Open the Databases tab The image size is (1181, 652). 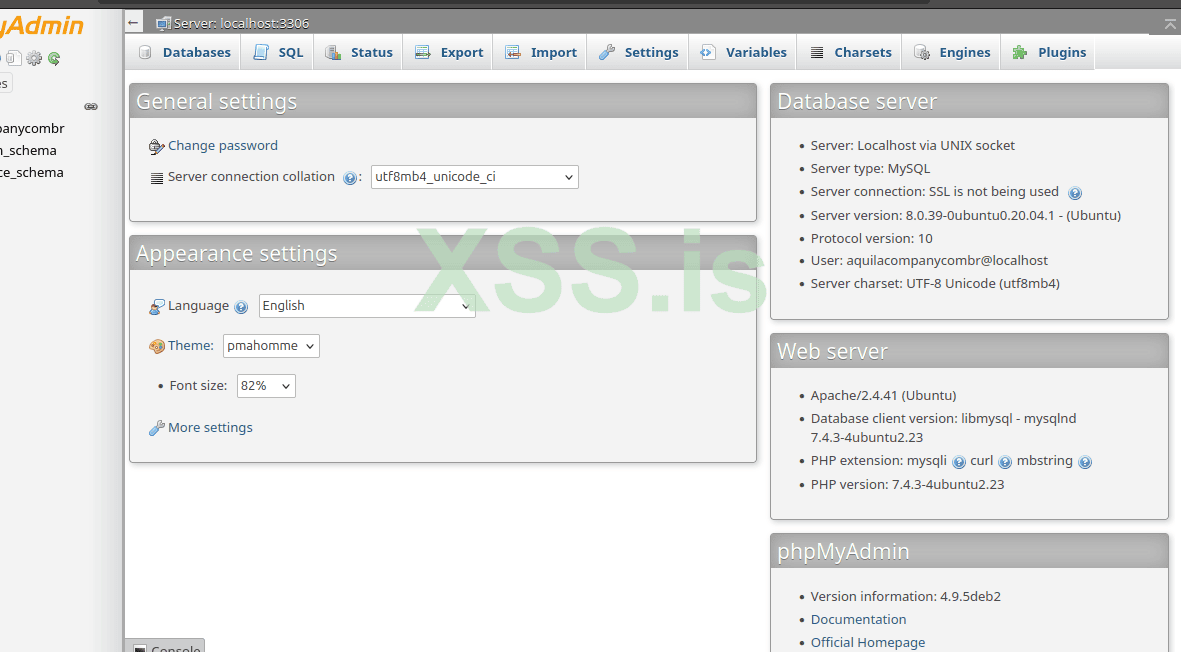pos(185,52)
